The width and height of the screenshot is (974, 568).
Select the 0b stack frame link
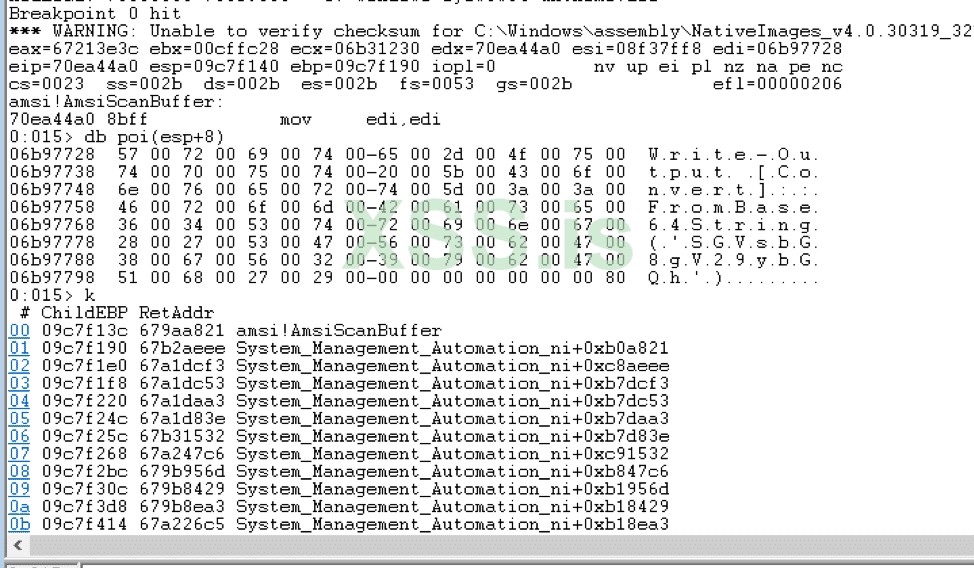pos(19,524)
